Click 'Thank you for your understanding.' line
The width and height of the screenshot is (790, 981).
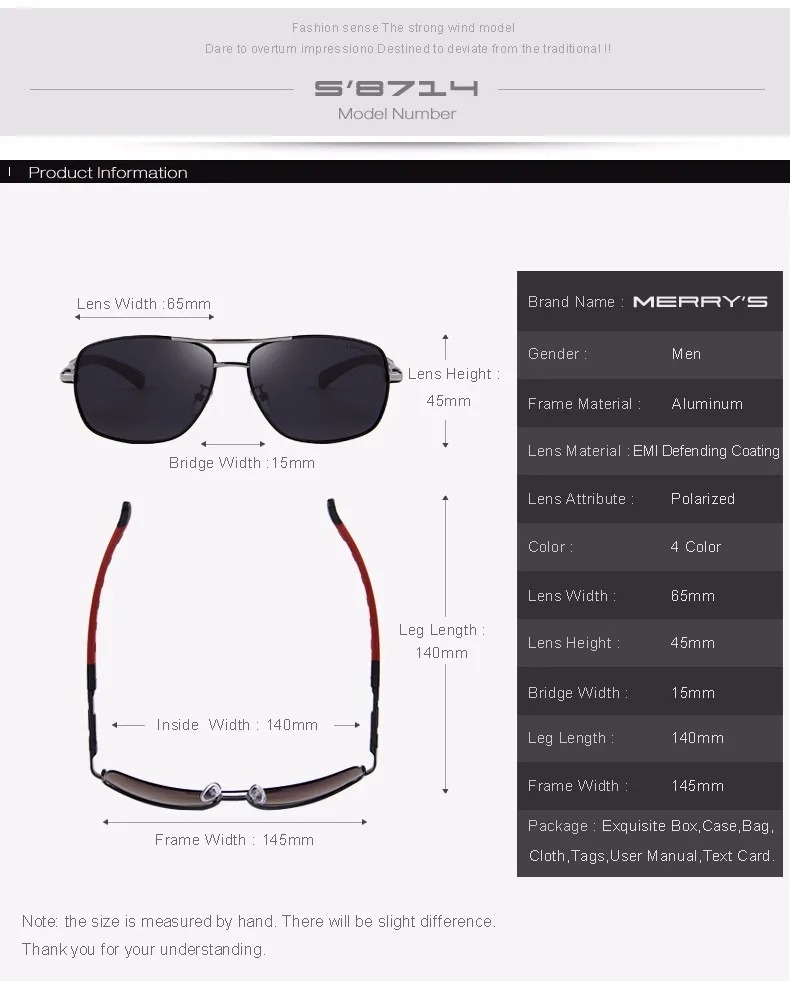click(144, 950)
